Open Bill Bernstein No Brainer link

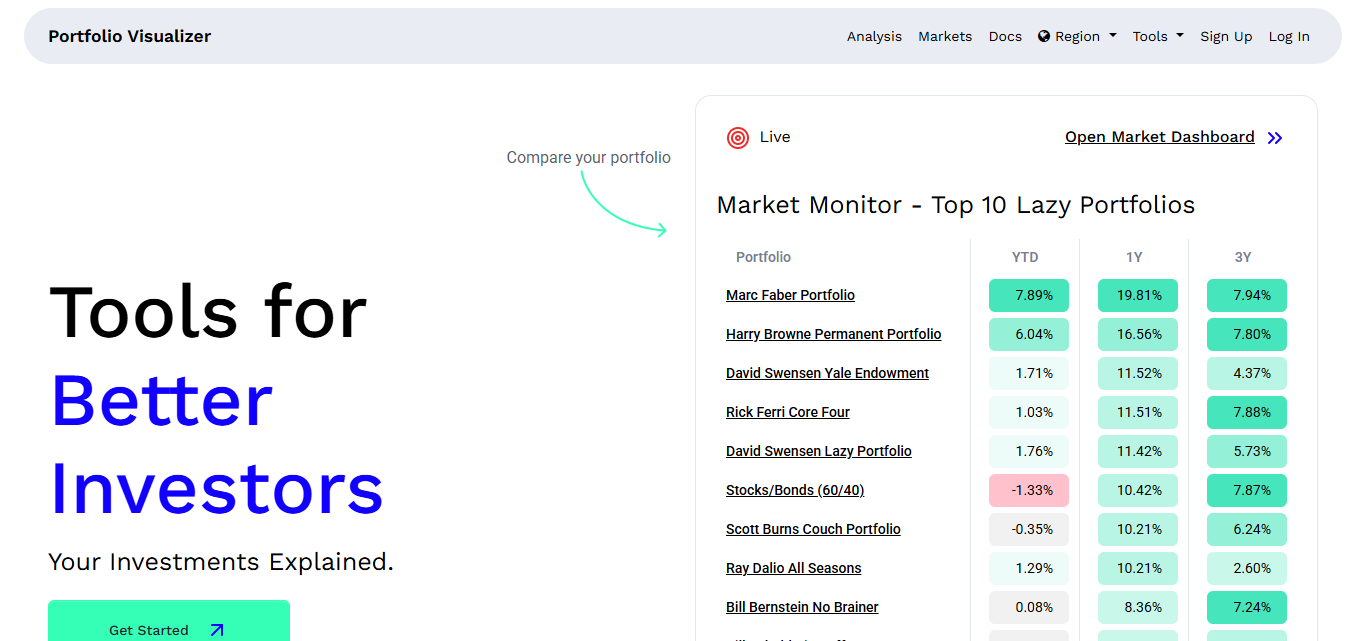tap(802, 607)
